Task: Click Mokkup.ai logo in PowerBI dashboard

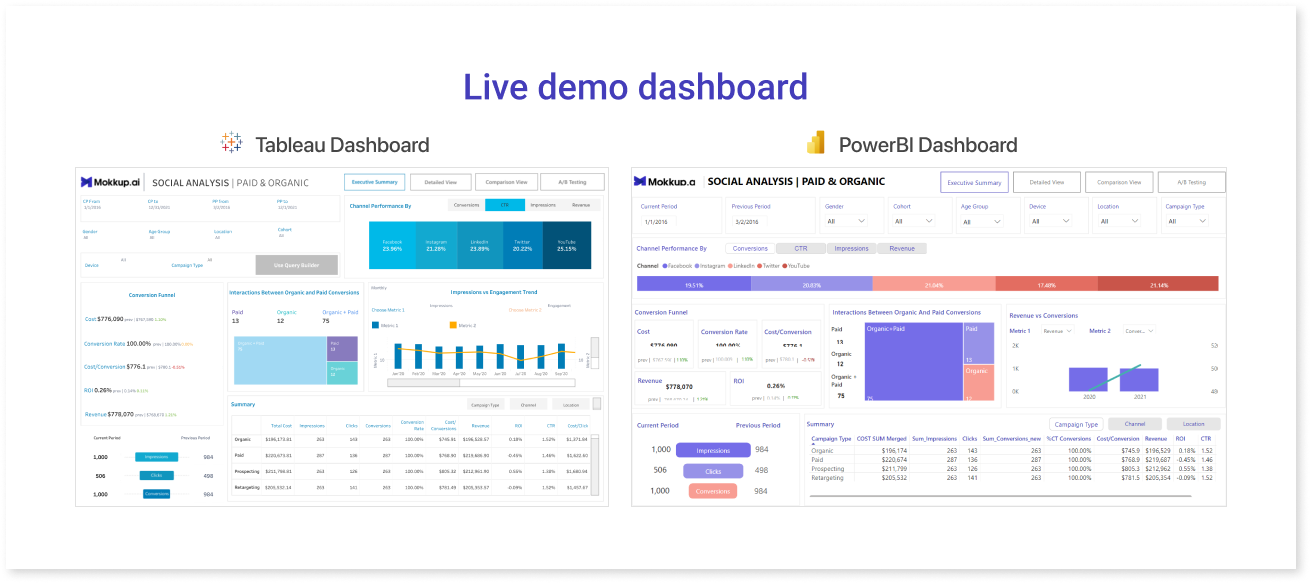Action: point(664,182)
